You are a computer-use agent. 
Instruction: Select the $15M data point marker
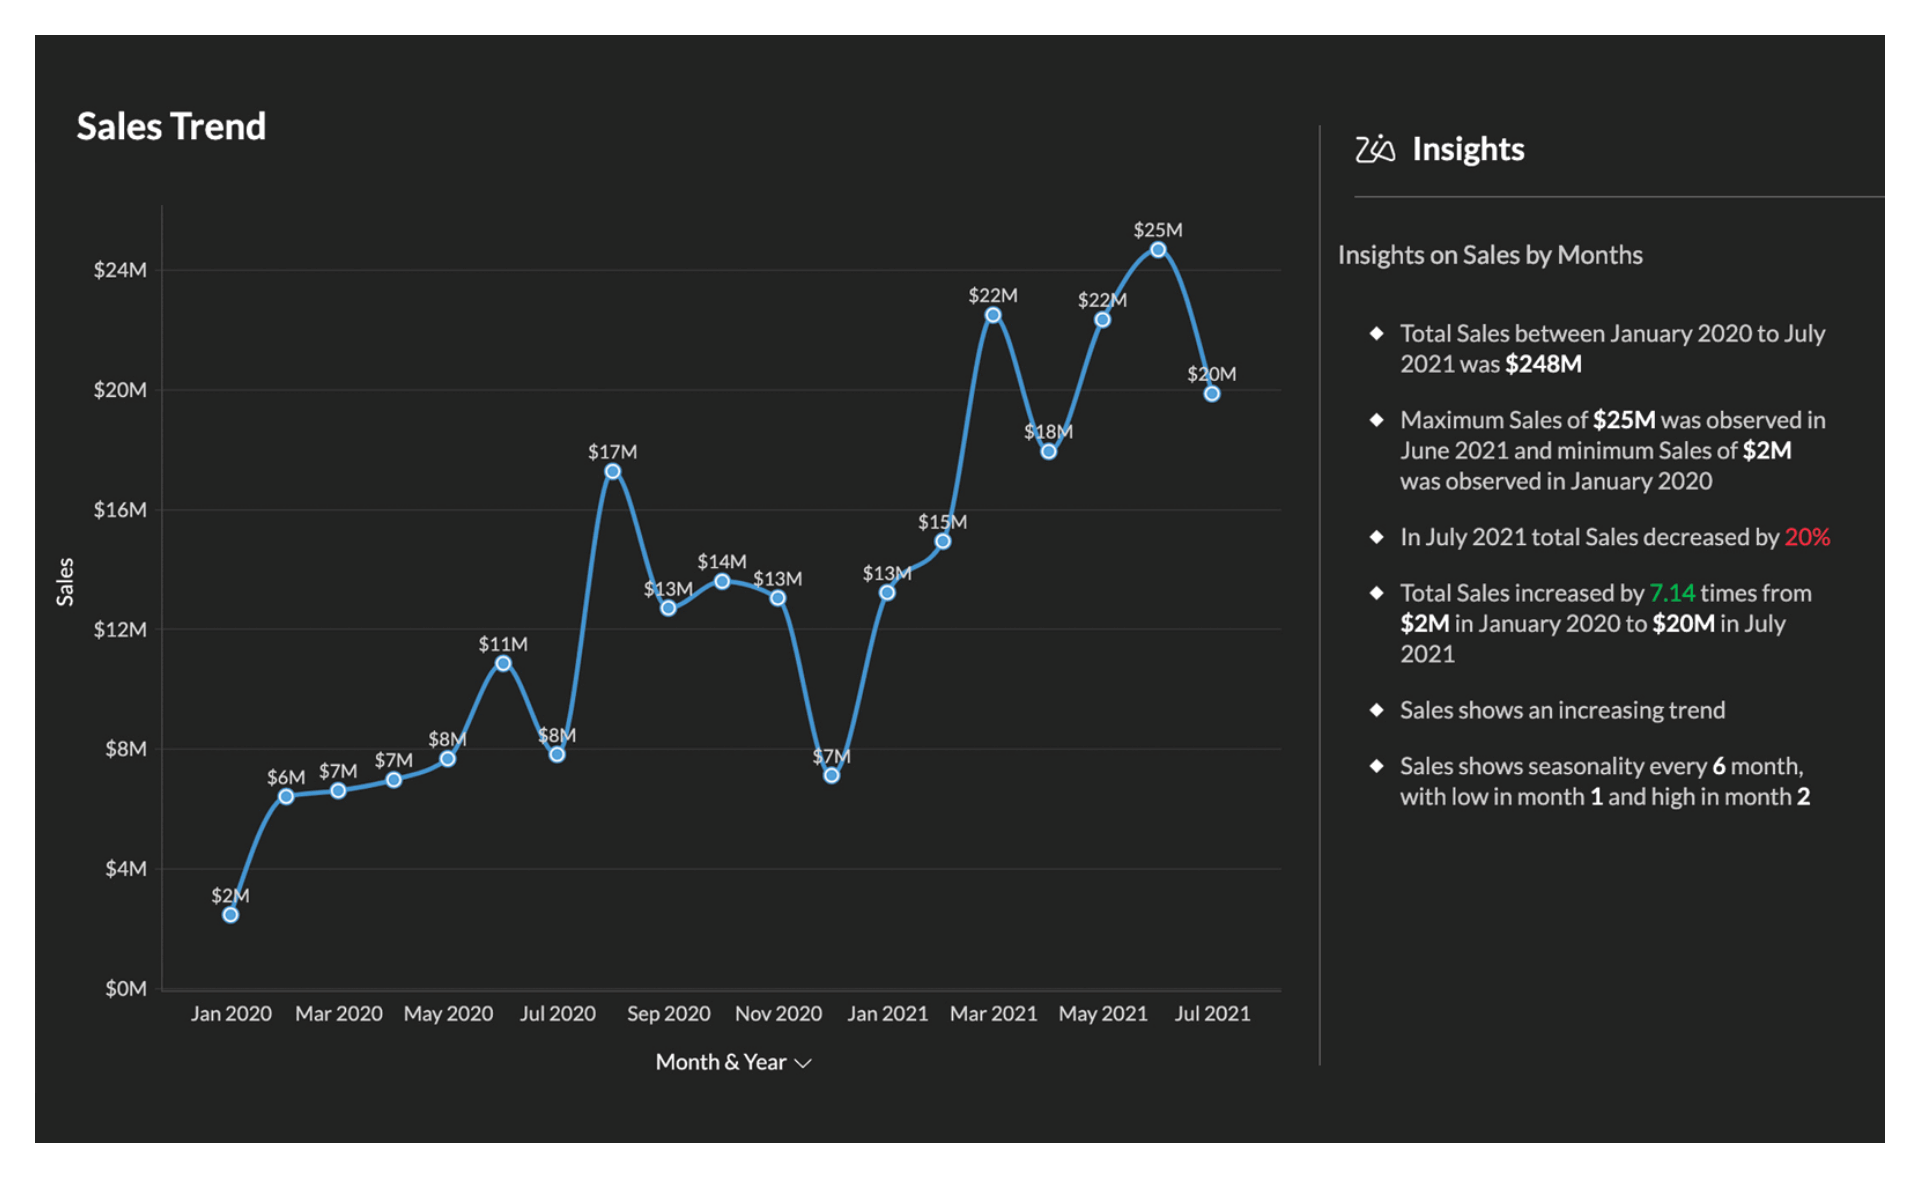click(x=943, y=542)
